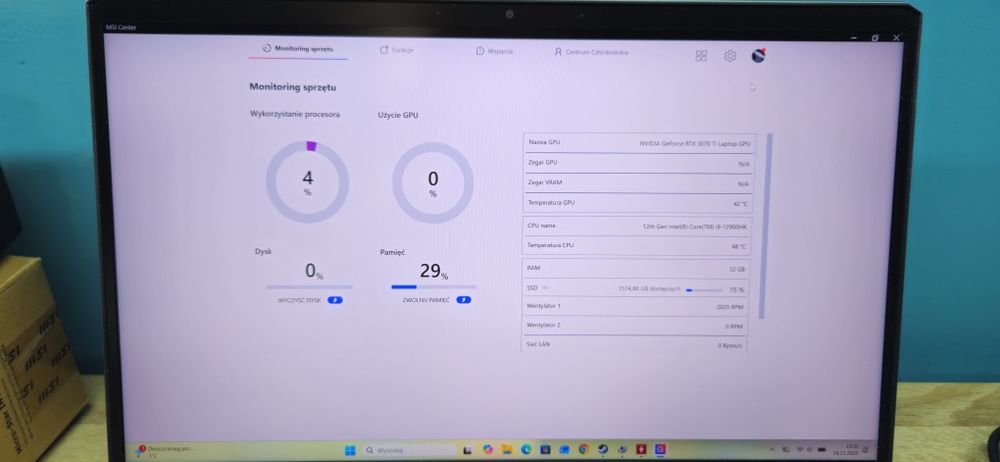Launch Google Chrome from the taskbar
This screenshot has height=462, width=1000.
tap(584, 450)
